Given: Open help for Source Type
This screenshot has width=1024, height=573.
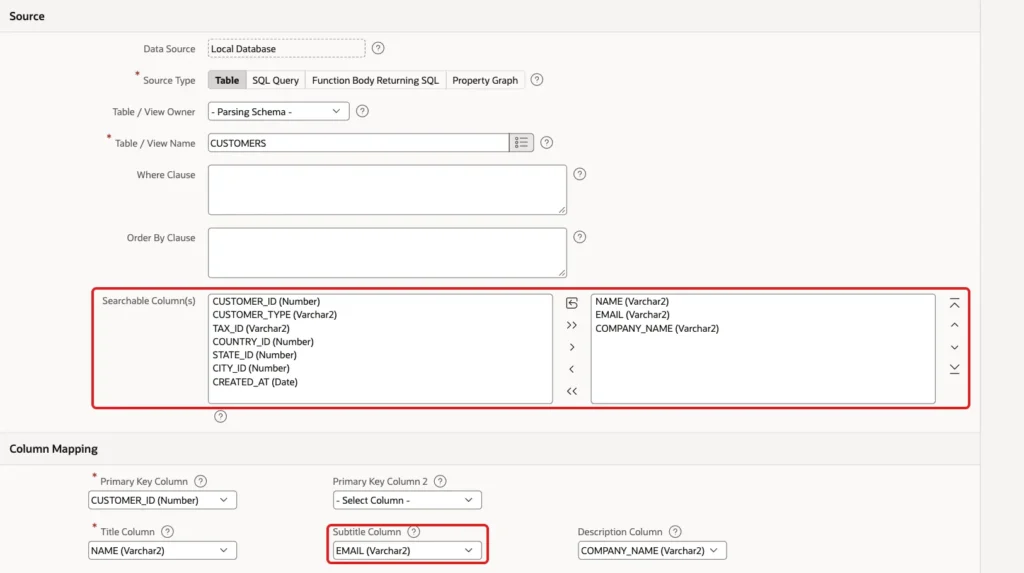Looking at the screenshot, I should (536, 80).
